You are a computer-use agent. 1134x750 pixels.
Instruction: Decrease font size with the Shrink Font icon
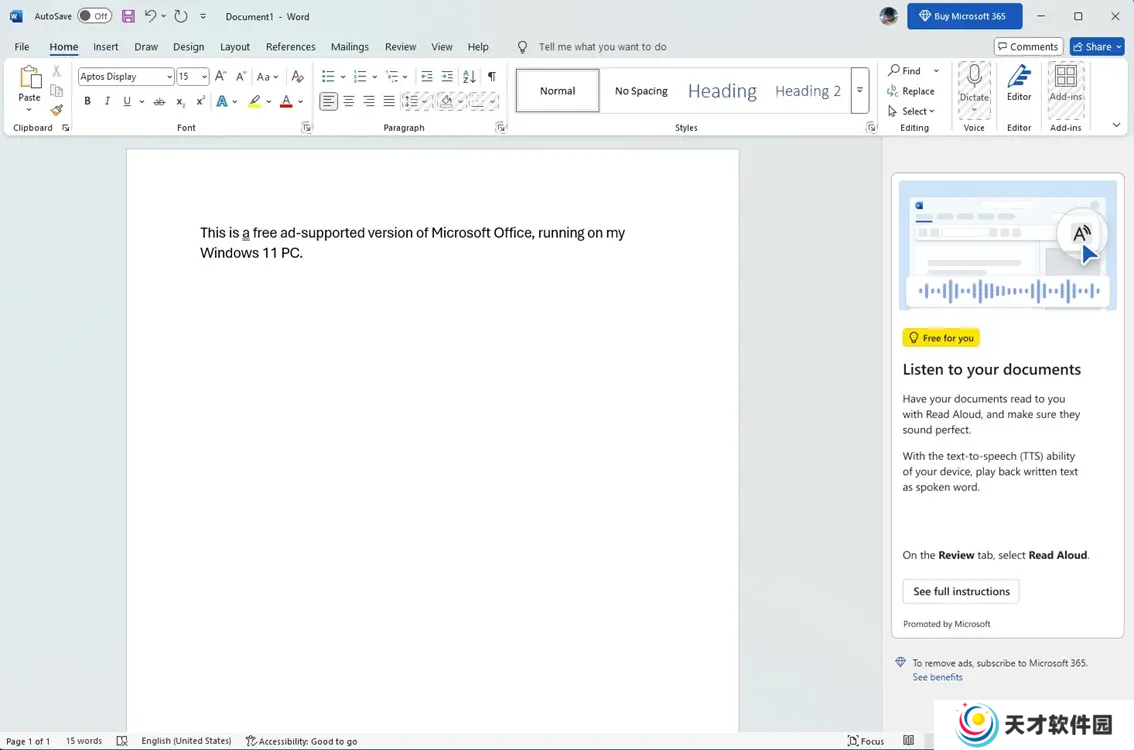point(242,76)
